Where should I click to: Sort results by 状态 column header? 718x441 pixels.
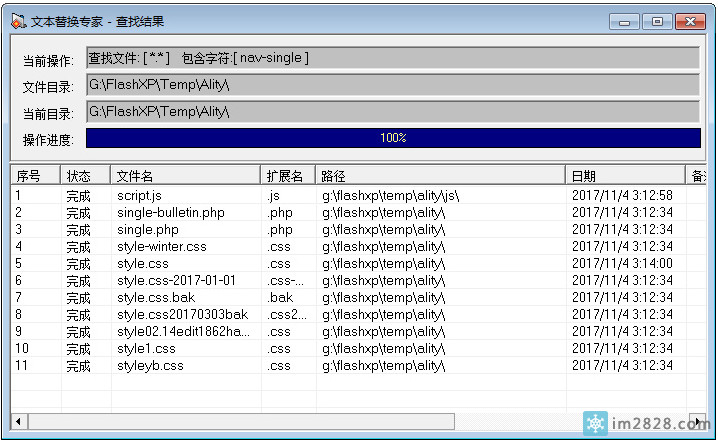click(x=85, y=176)
